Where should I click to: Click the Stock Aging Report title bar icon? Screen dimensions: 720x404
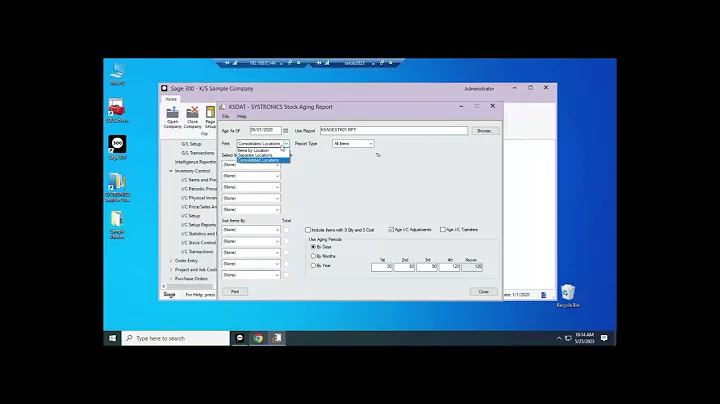click(222, 107)
